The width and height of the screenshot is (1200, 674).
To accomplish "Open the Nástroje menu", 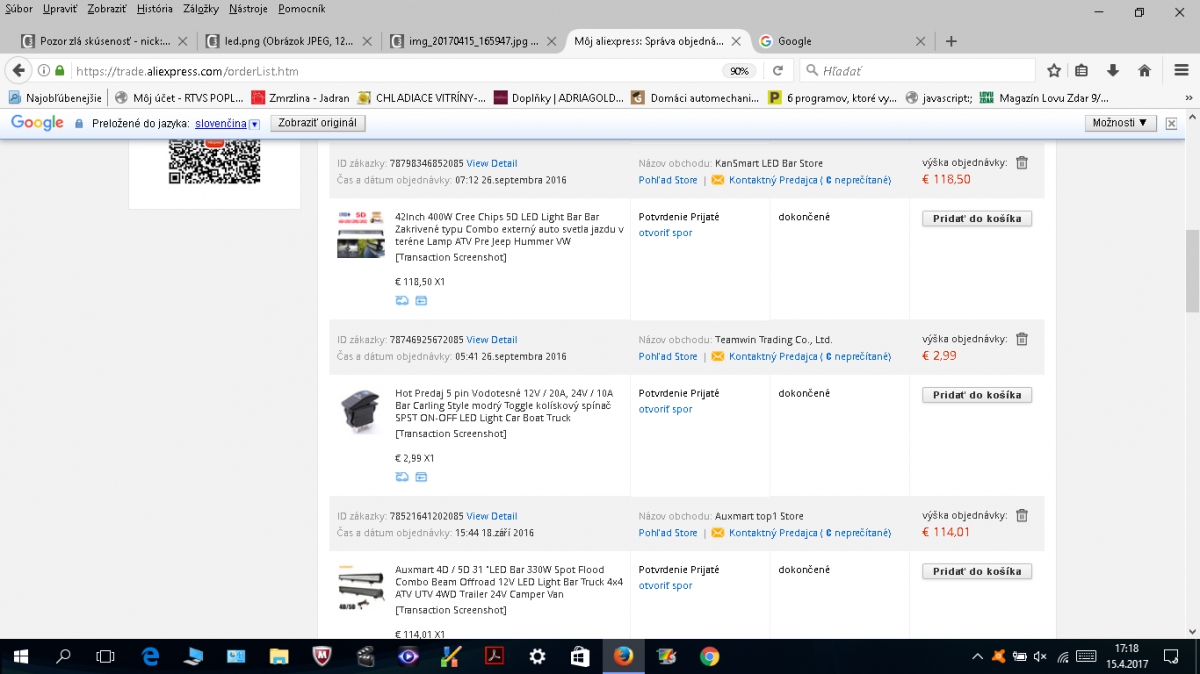I will (x=248, y=9).
